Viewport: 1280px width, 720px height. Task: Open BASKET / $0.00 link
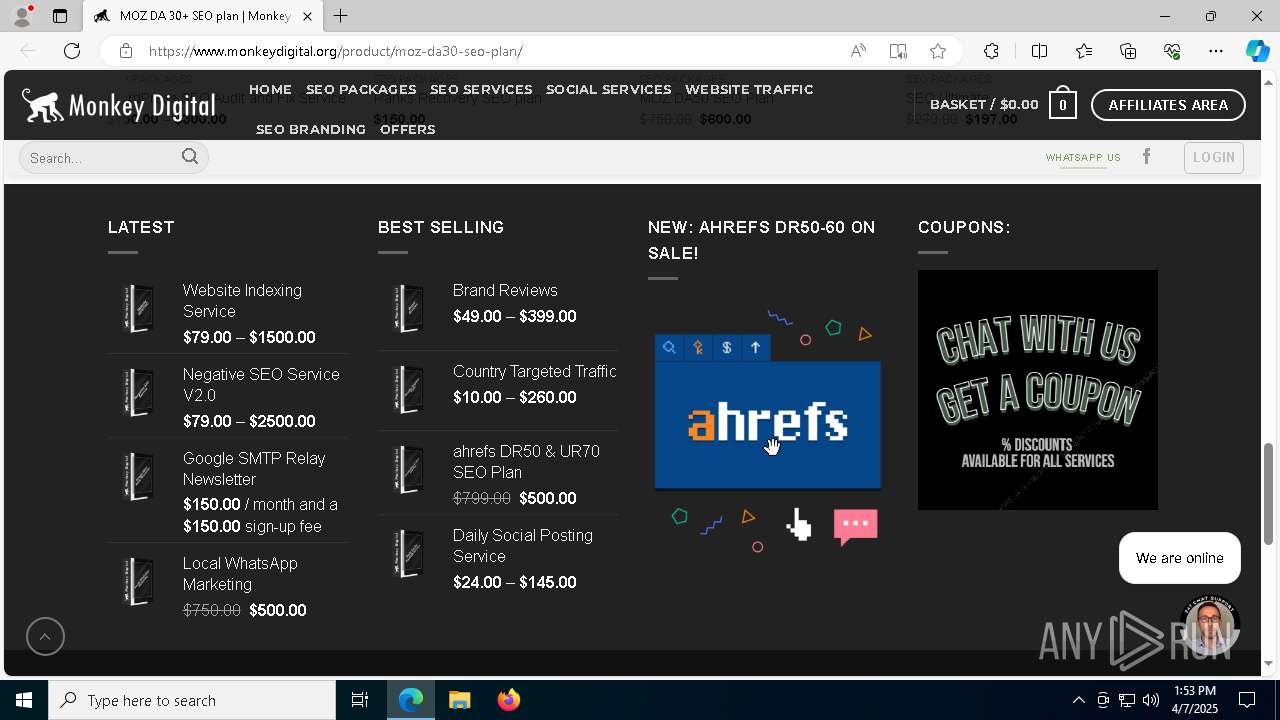(984, 104)
